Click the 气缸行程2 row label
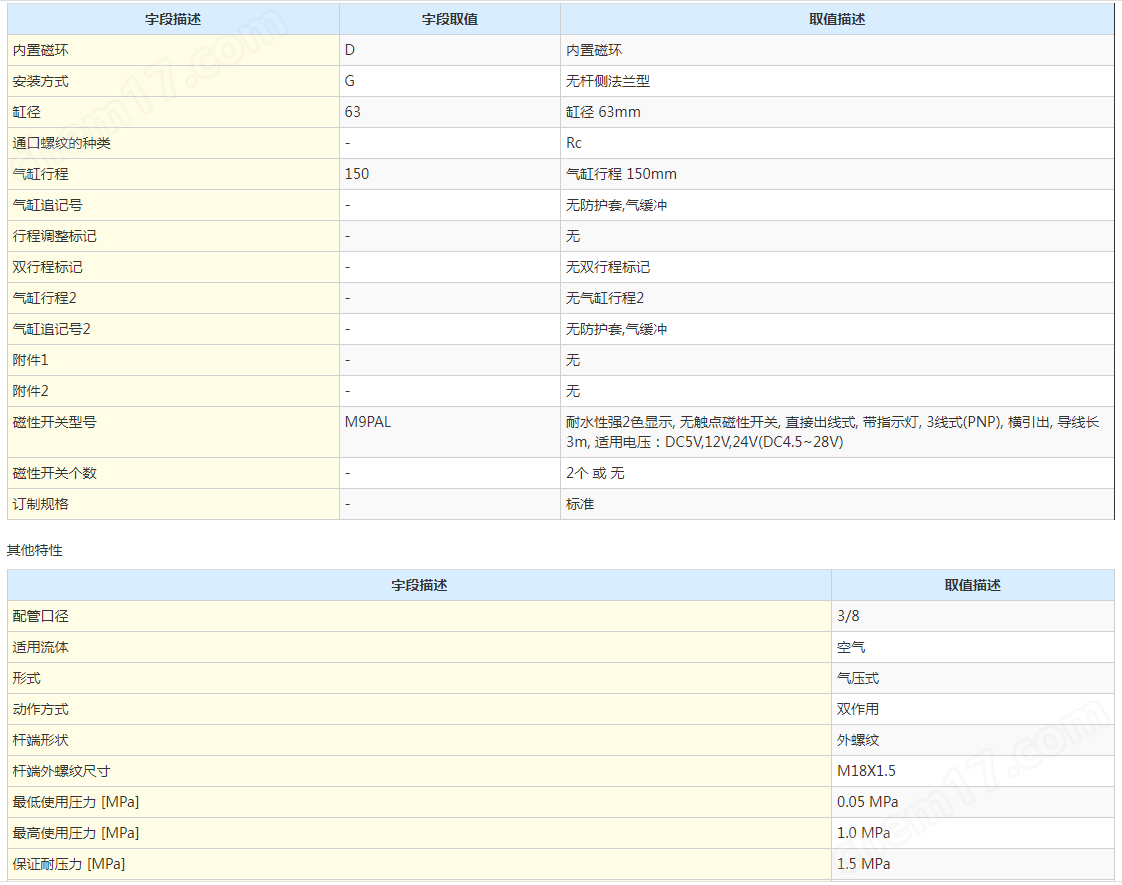Viewport: 1122px width, 885px height. (44, 298)
